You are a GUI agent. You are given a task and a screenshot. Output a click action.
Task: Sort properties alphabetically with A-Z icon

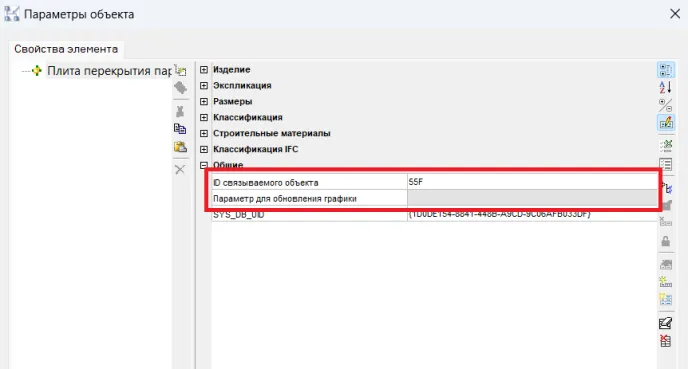tap(666, 87)
